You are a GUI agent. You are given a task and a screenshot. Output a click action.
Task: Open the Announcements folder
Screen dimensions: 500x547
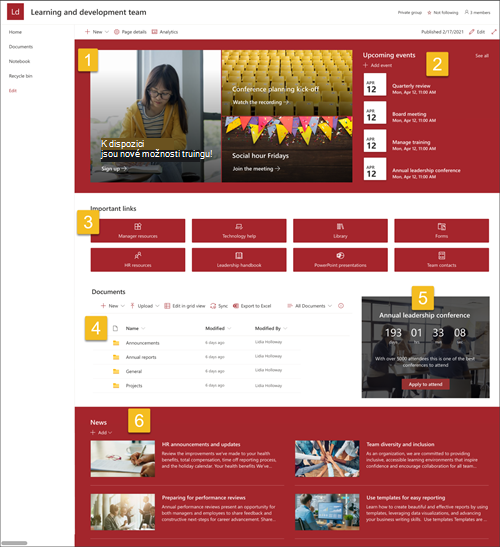142,343
